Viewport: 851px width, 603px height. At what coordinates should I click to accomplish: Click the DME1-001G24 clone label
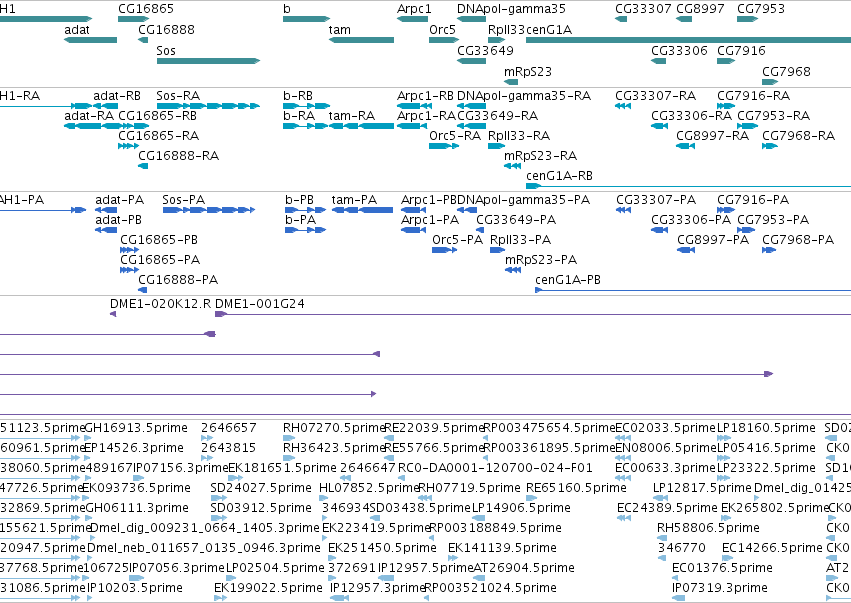click(260, 304)
